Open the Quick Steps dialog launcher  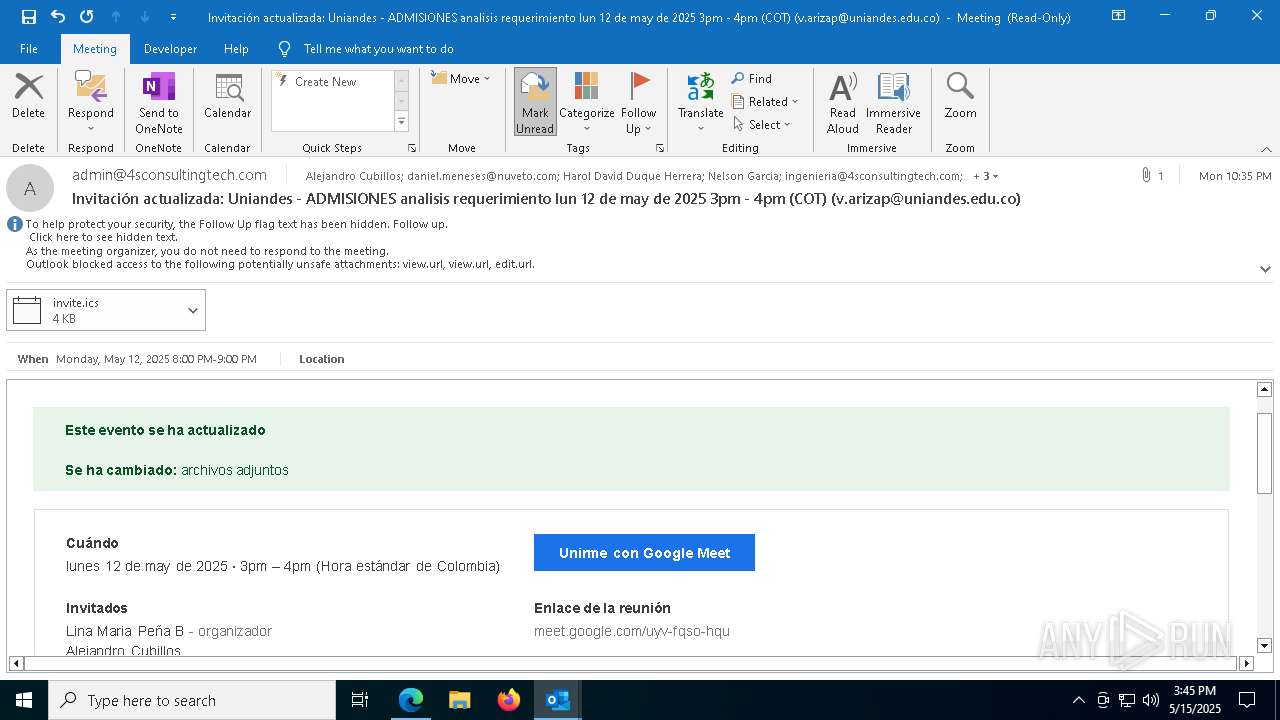tap(412, 148)
